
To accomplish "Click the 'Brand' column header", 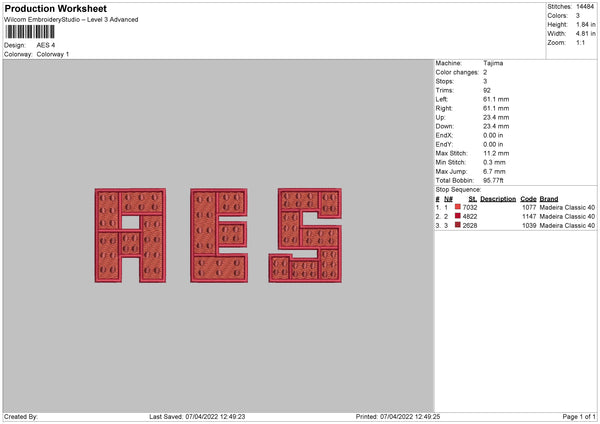I will 549,199.
